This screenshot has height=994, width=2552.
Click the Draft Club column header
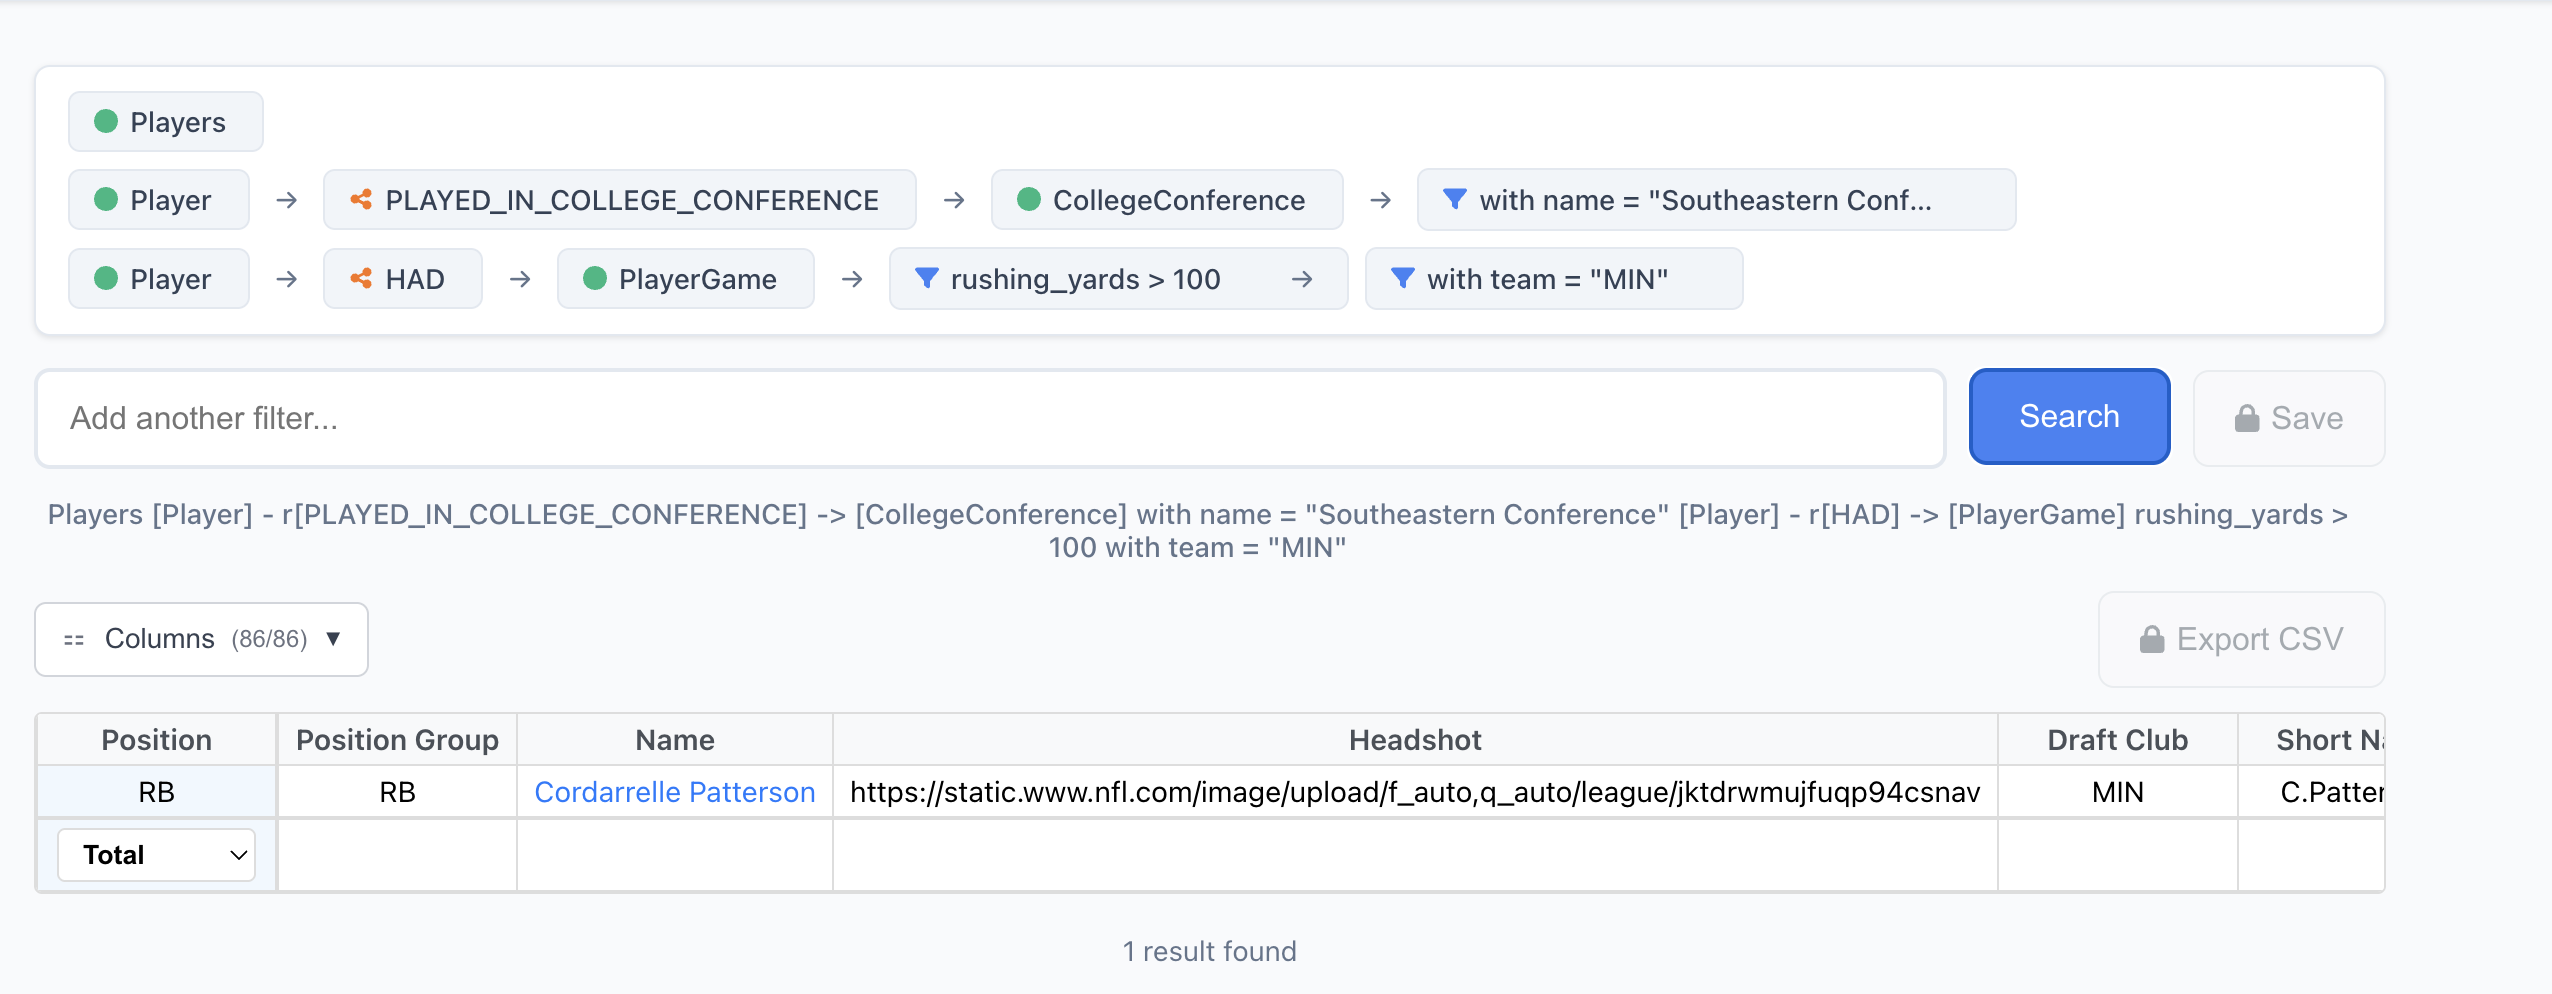(2117, 740)
